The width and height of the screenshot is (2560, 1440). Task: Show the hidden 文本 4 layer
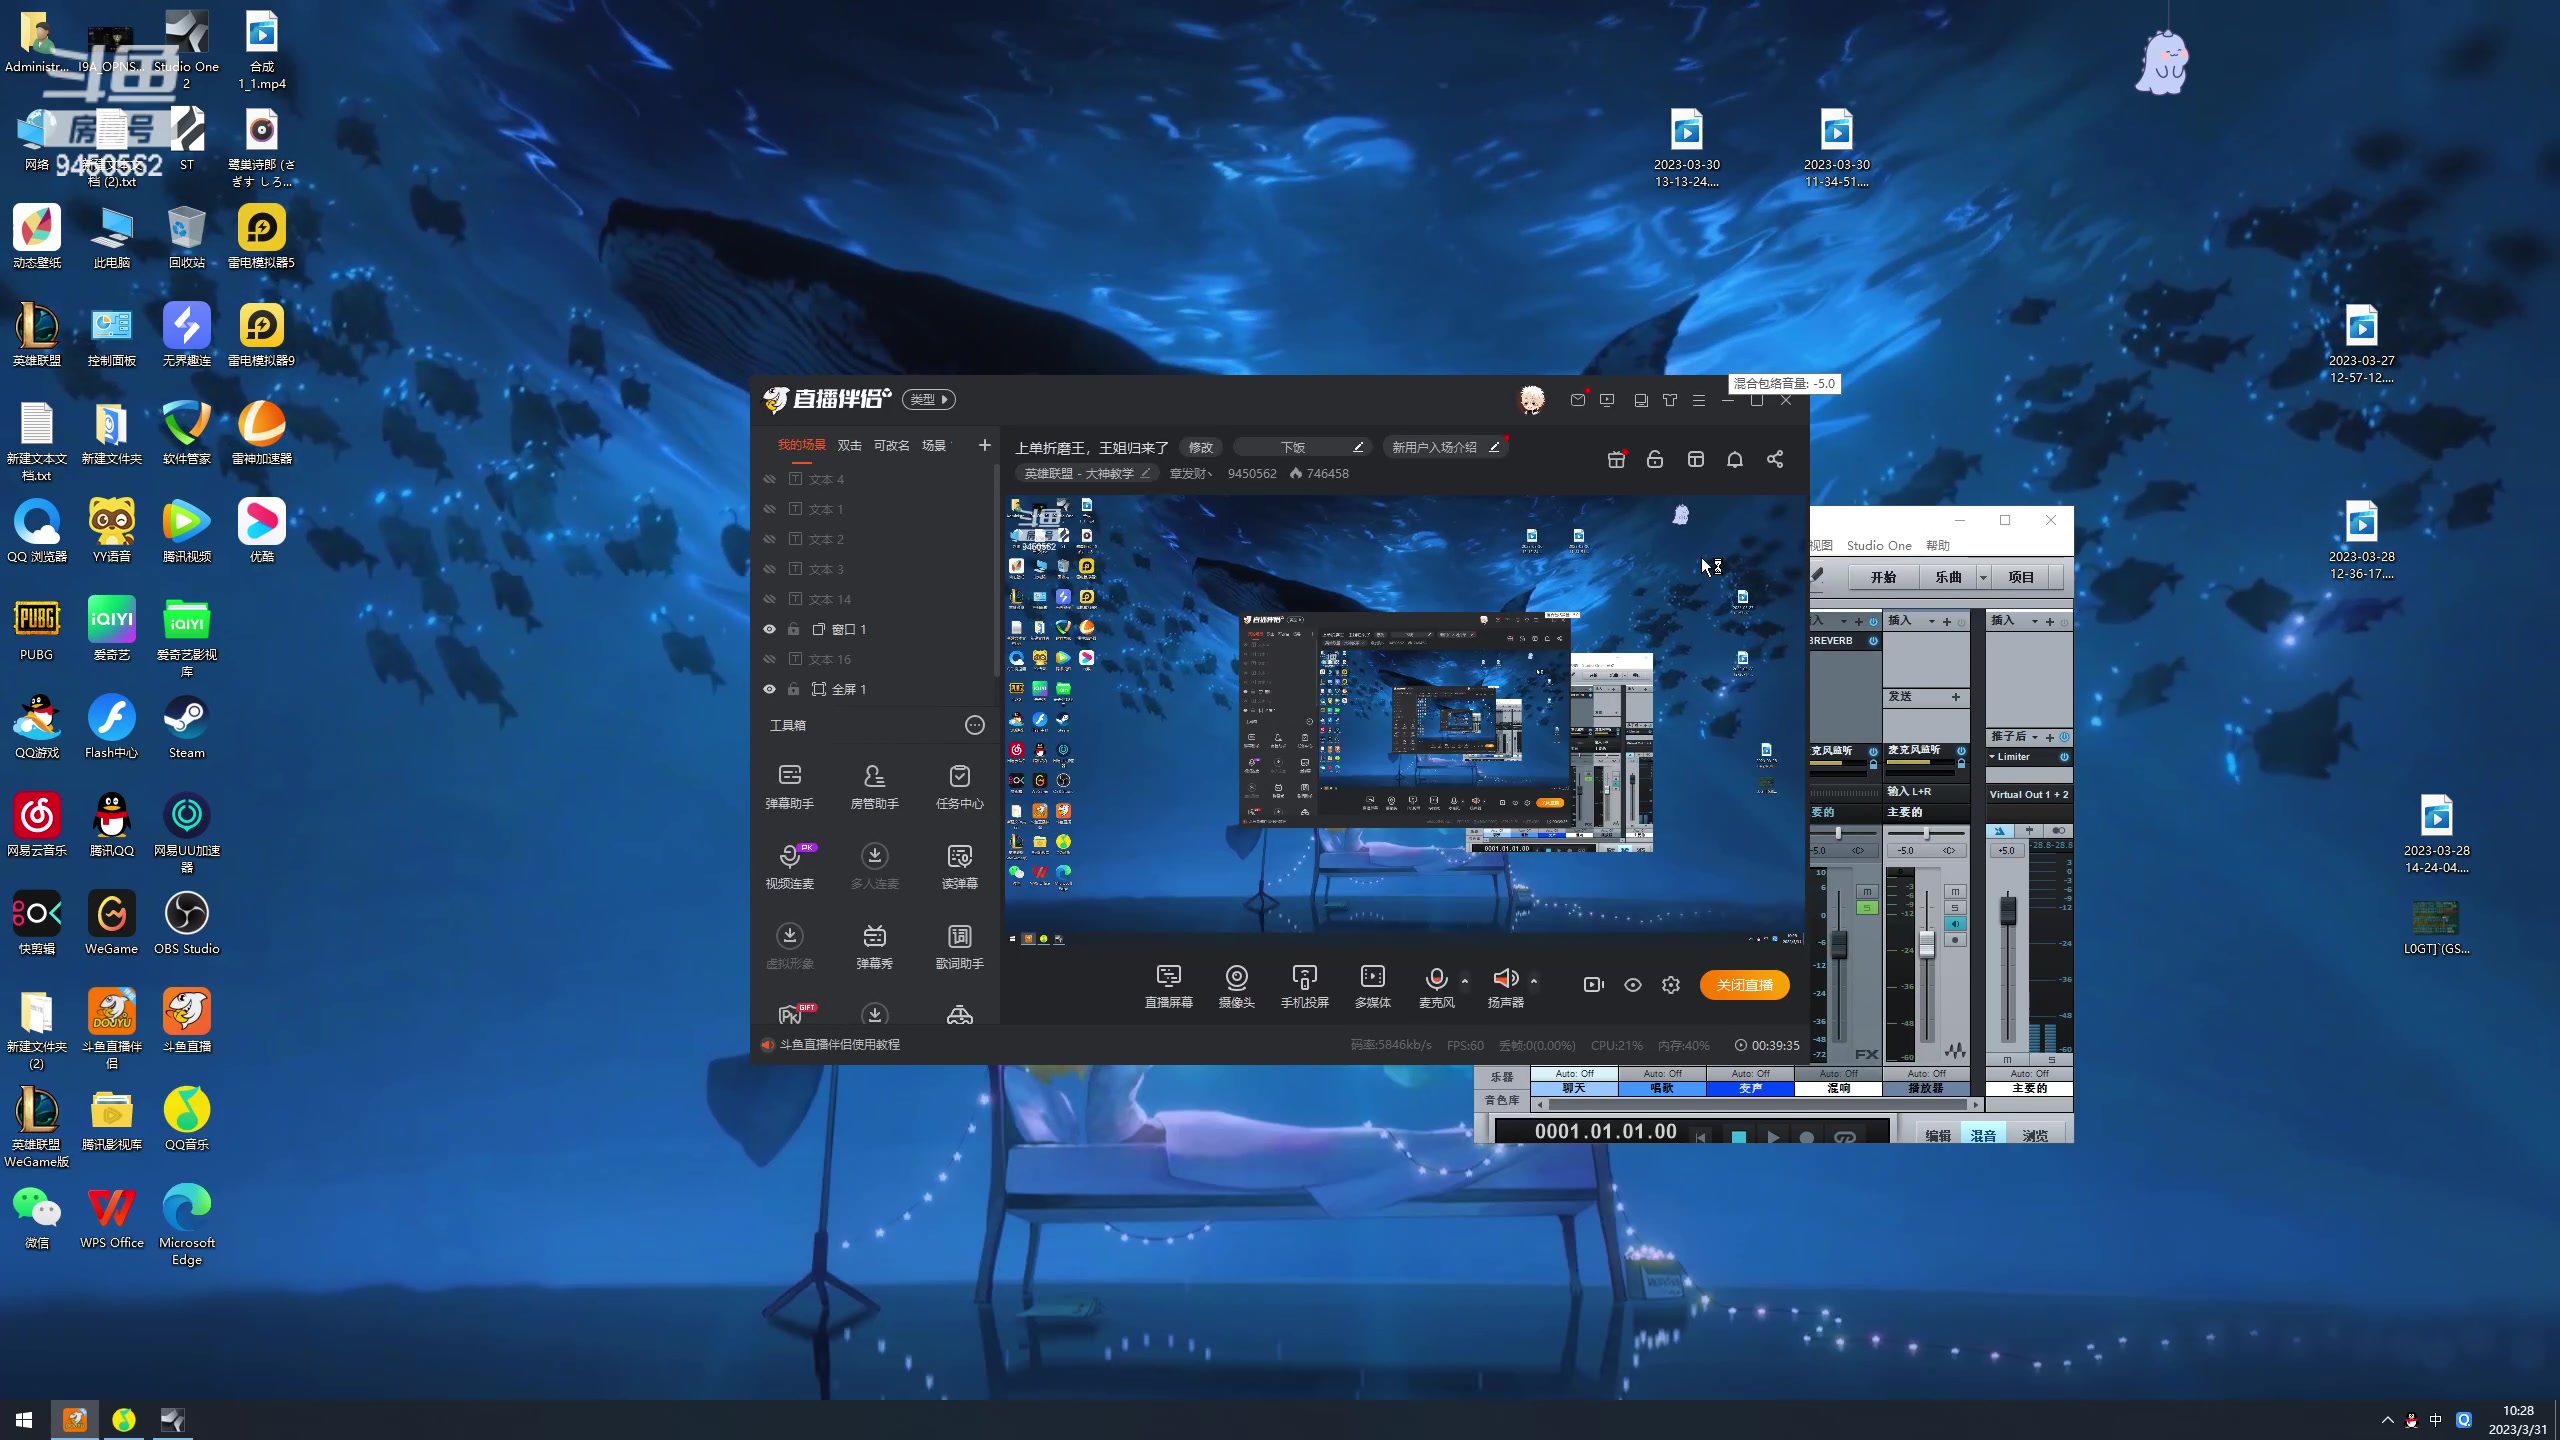(769, 479)
